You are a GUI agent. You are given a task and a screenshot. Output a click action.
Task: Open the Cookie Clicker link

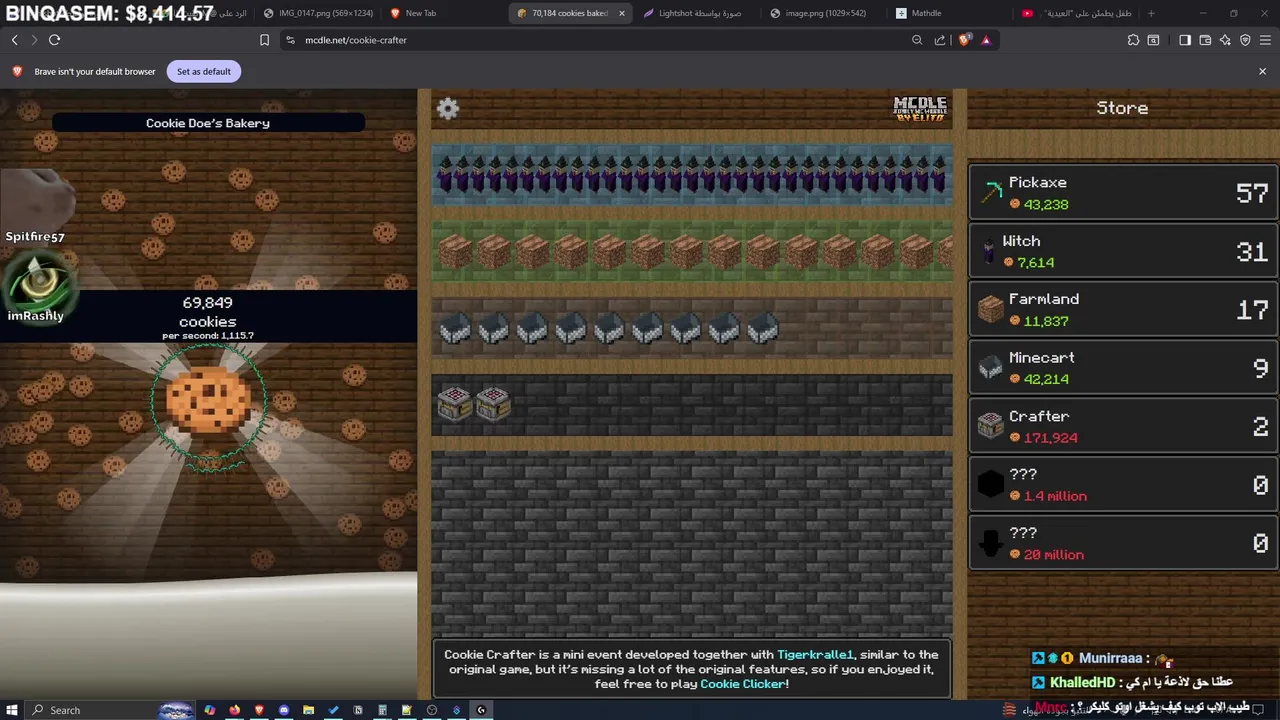pyautogui.click(x=742, y=684)
